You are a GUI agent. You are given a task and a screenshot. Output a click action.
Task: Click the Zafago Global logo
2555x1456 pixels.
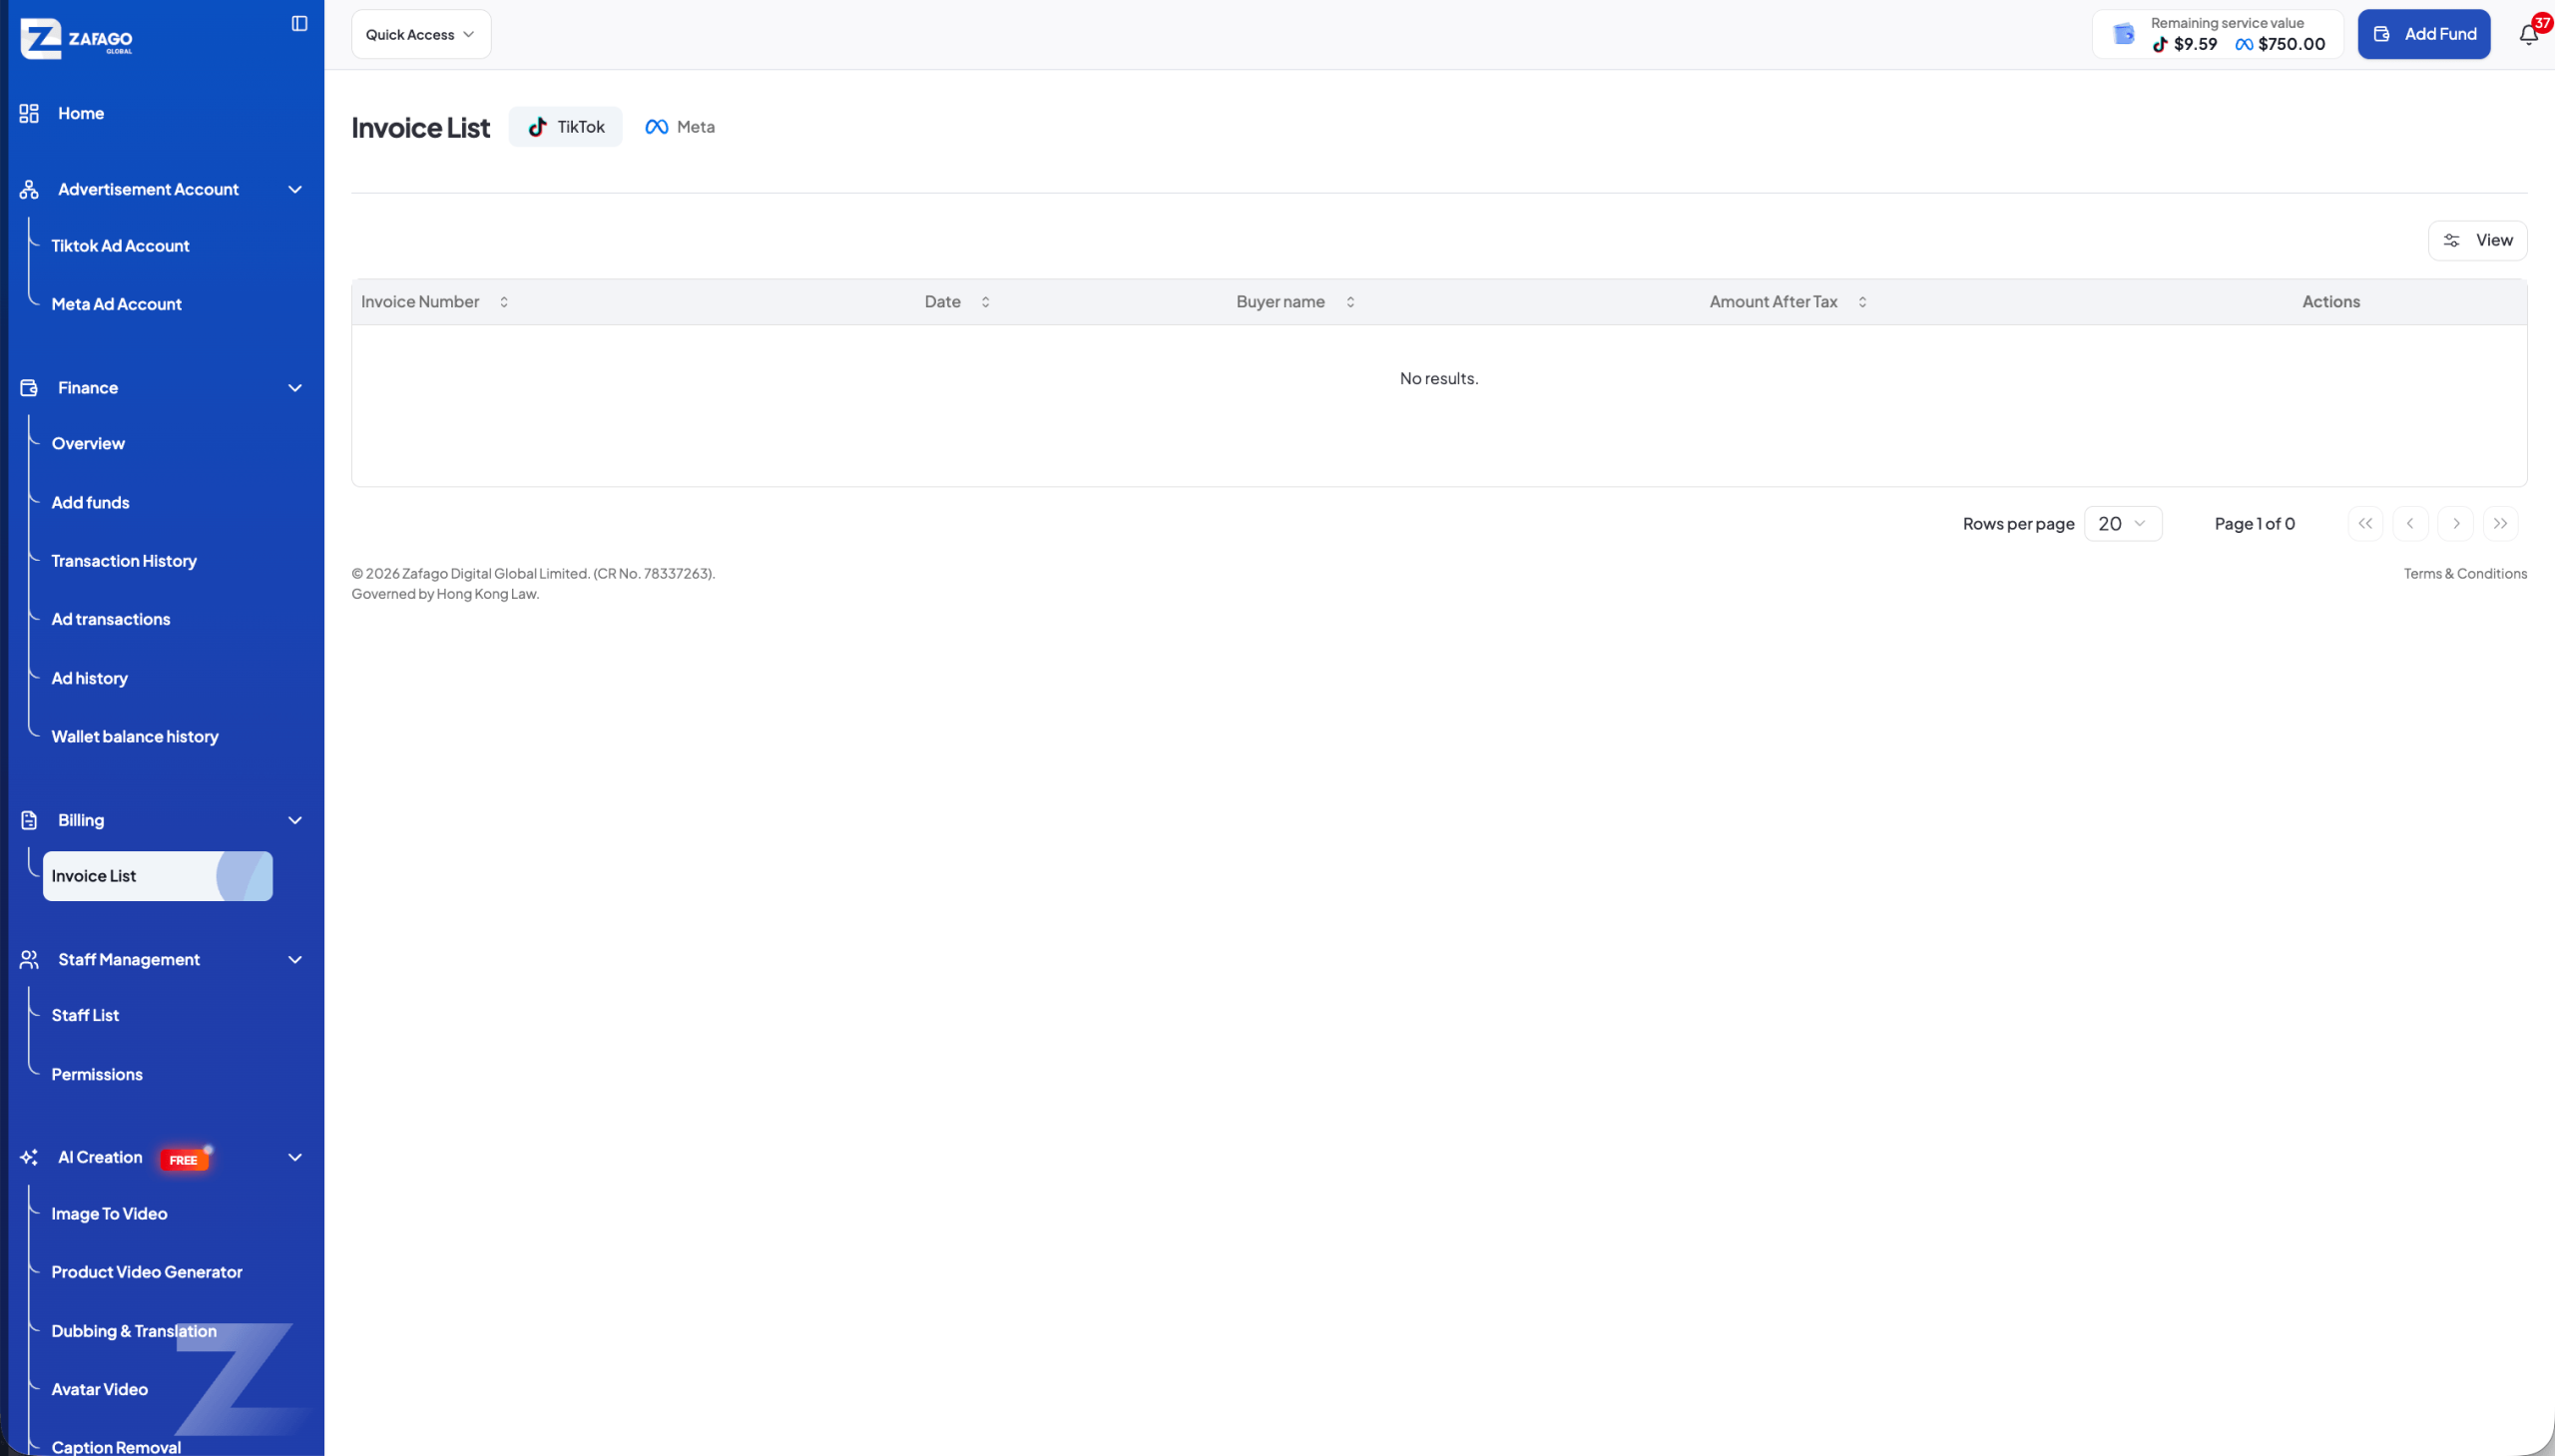point(76,39)
